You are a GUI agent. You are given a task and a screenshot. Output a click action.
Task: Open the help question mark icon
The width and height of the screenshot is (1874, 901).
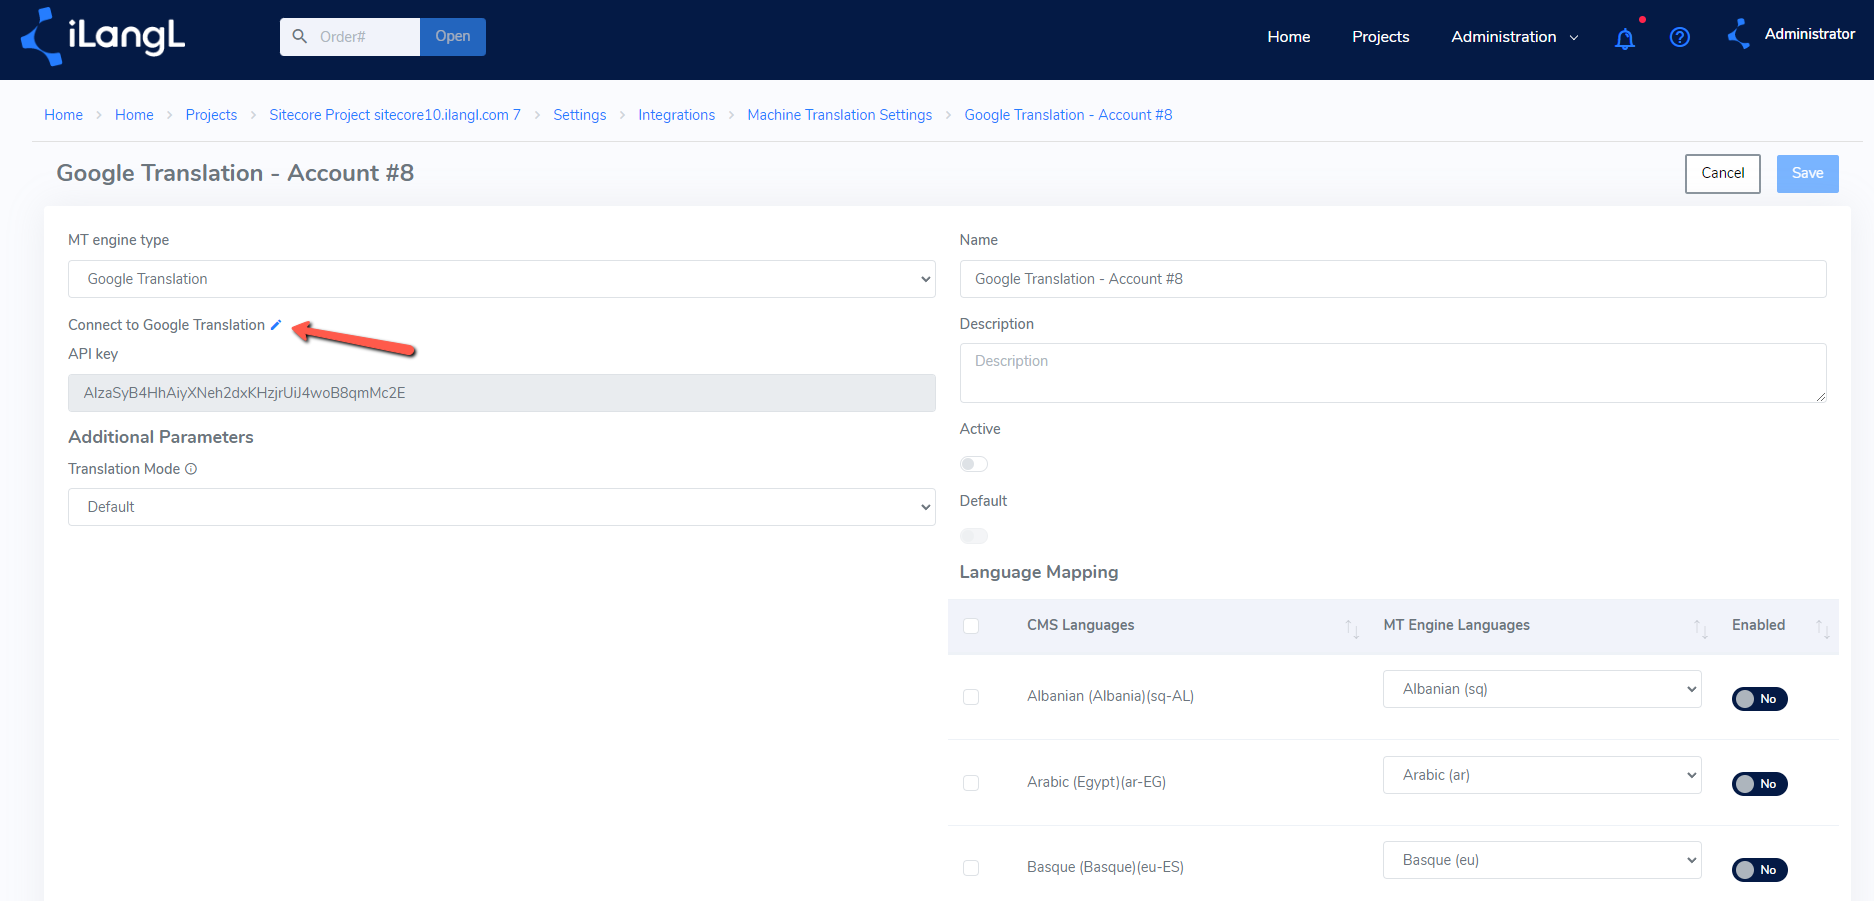[1680, 37]
